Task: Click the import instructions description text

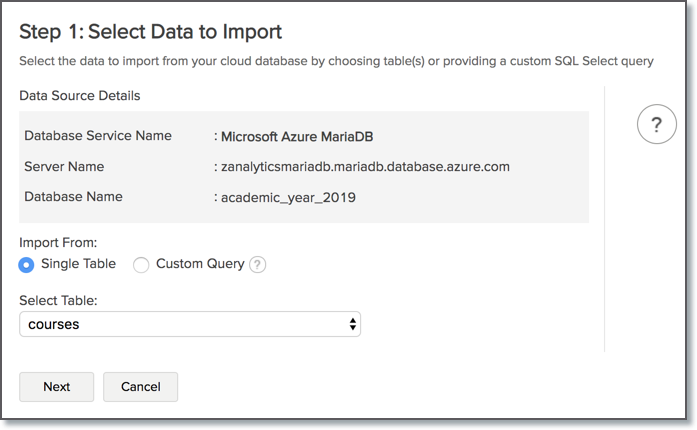Action: [336, 62]
